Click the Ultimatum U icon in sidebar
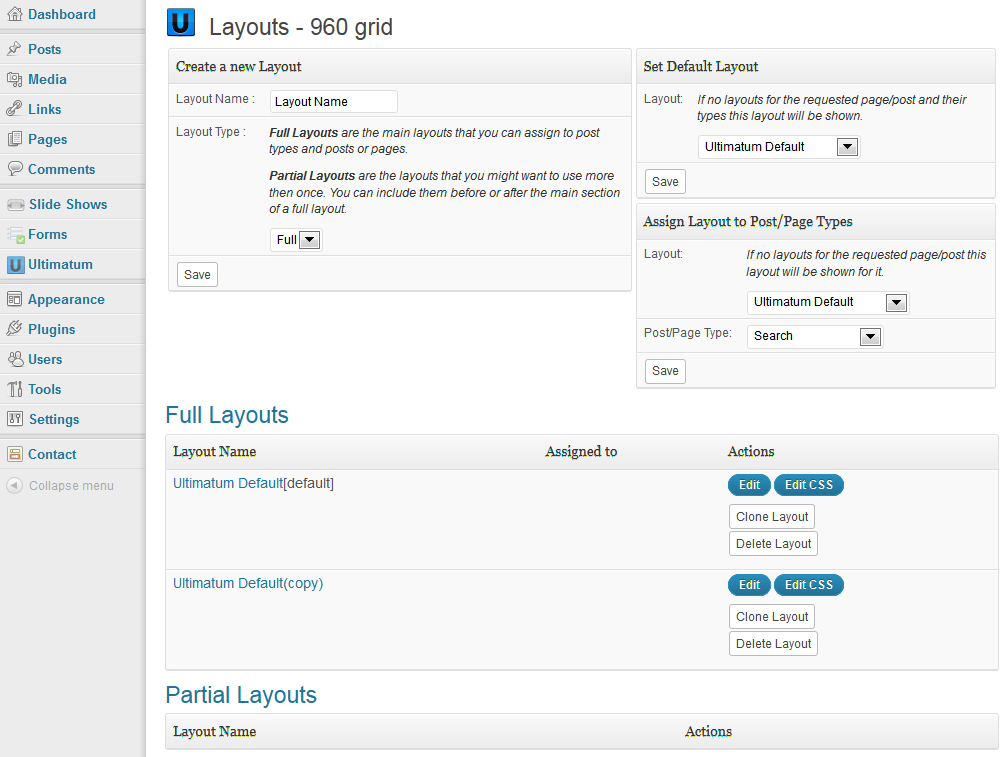1005x757 pixels. coord(15,265)
